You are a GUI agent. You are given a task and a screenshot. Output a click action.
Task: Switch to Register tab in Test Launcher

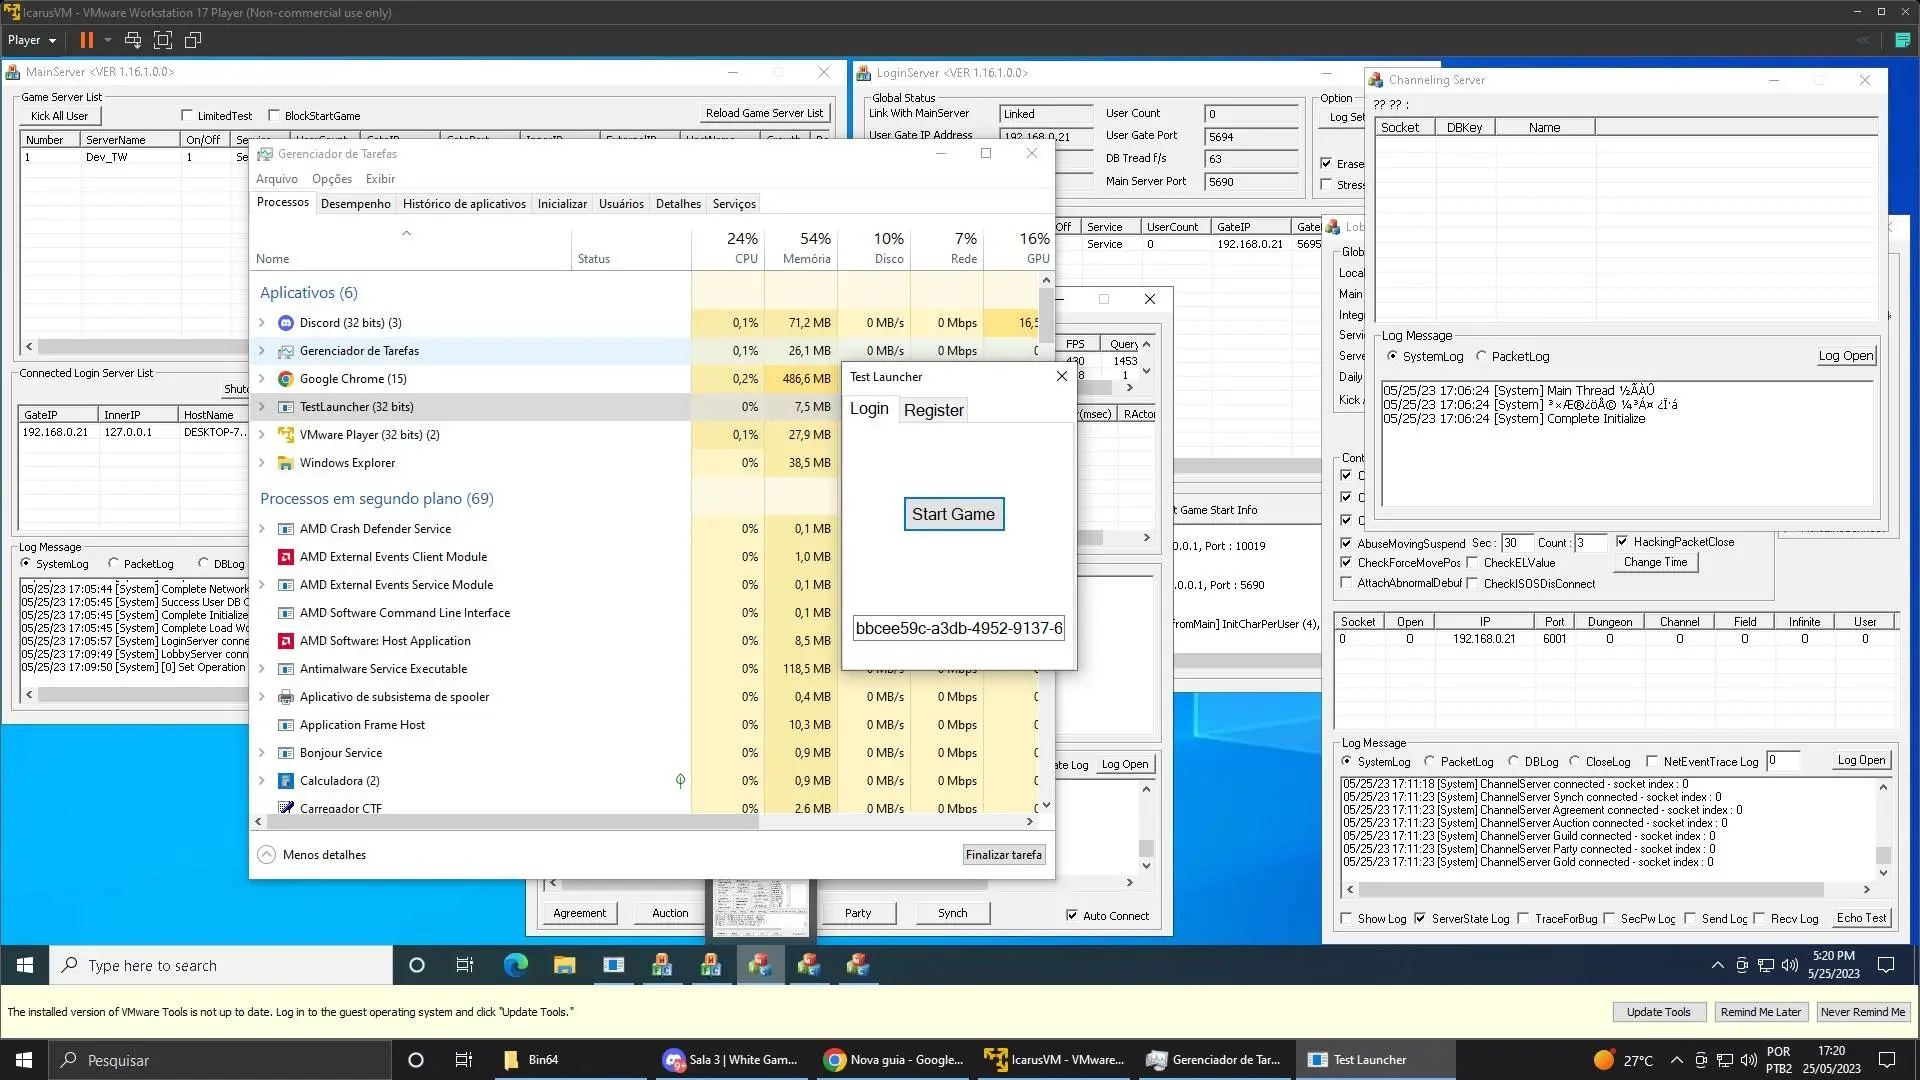point(934,410)
